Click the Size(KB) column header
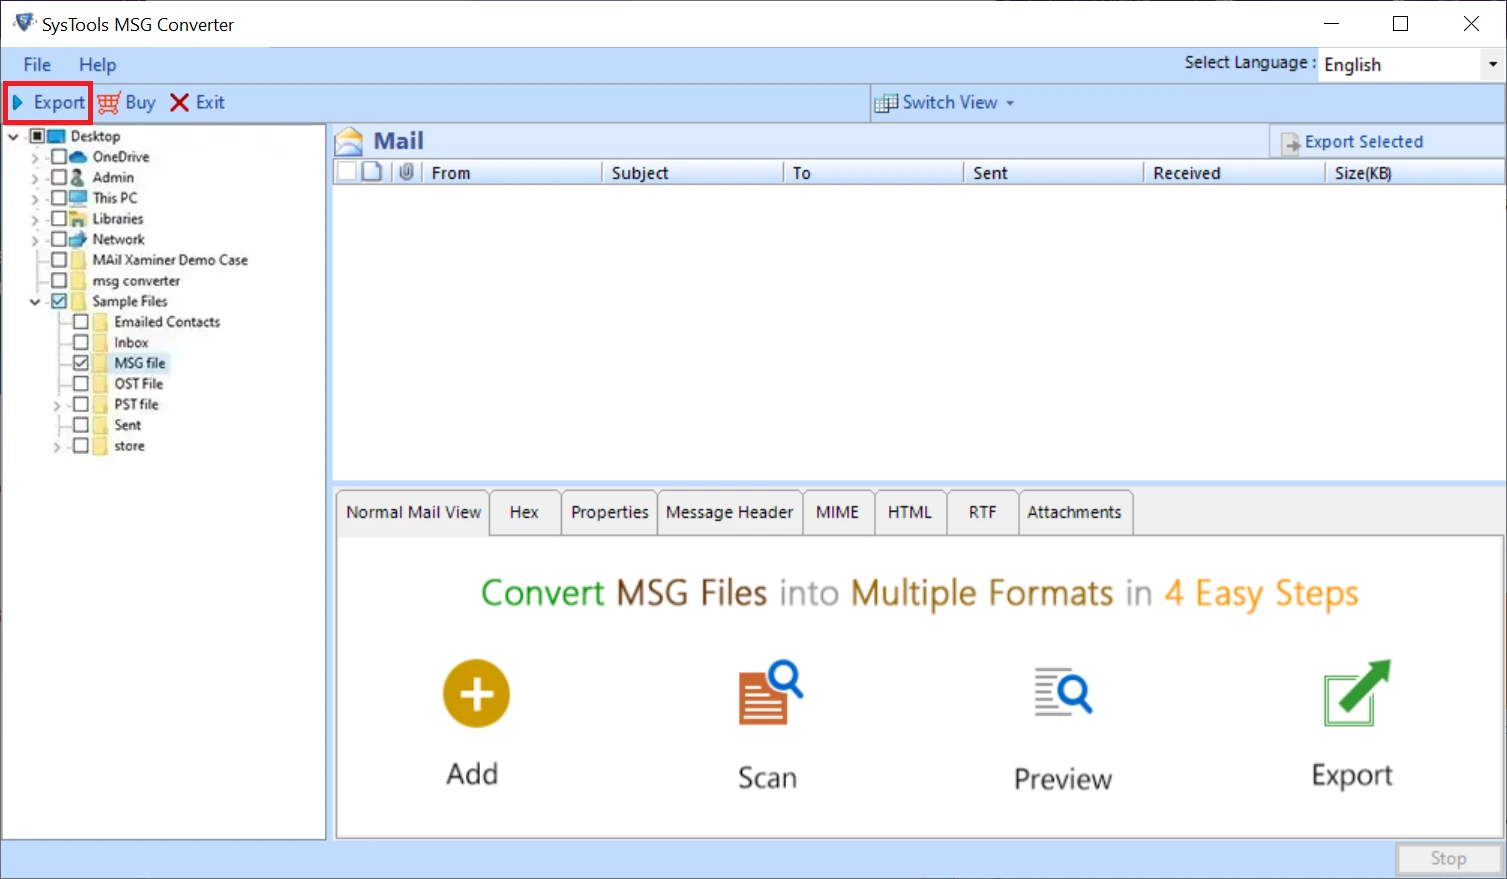 pos(1415,173)
